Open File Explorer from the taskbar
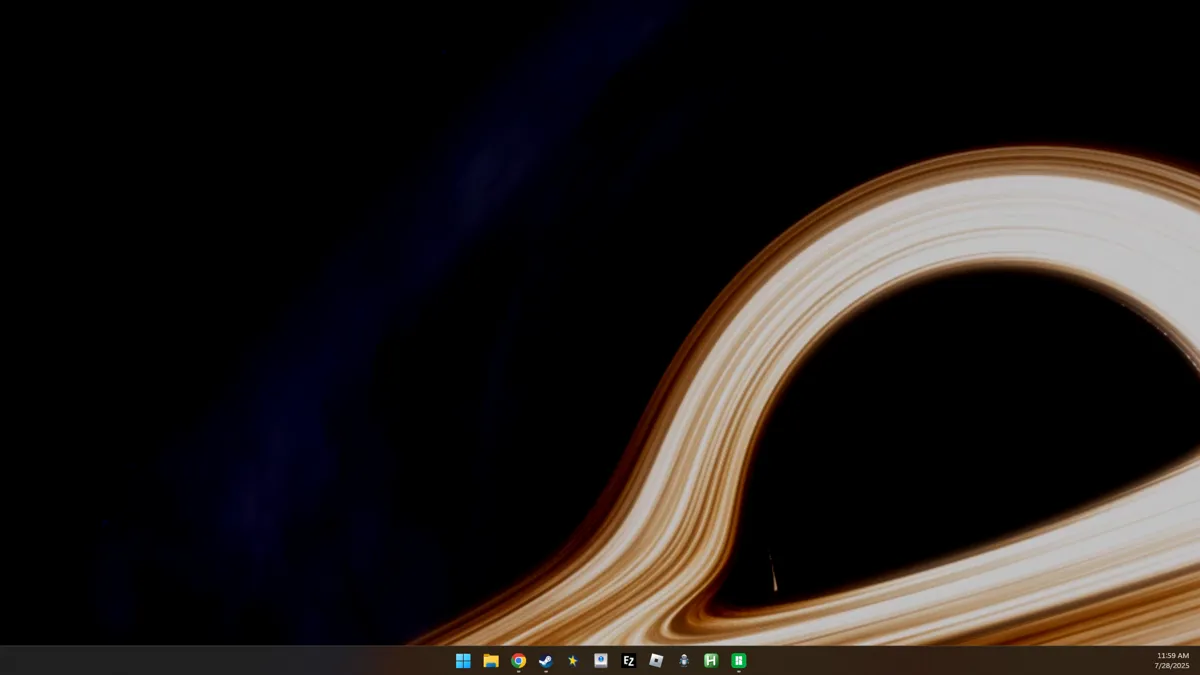The width and height of the screenshot is (1200, 675). pos(491,661)
